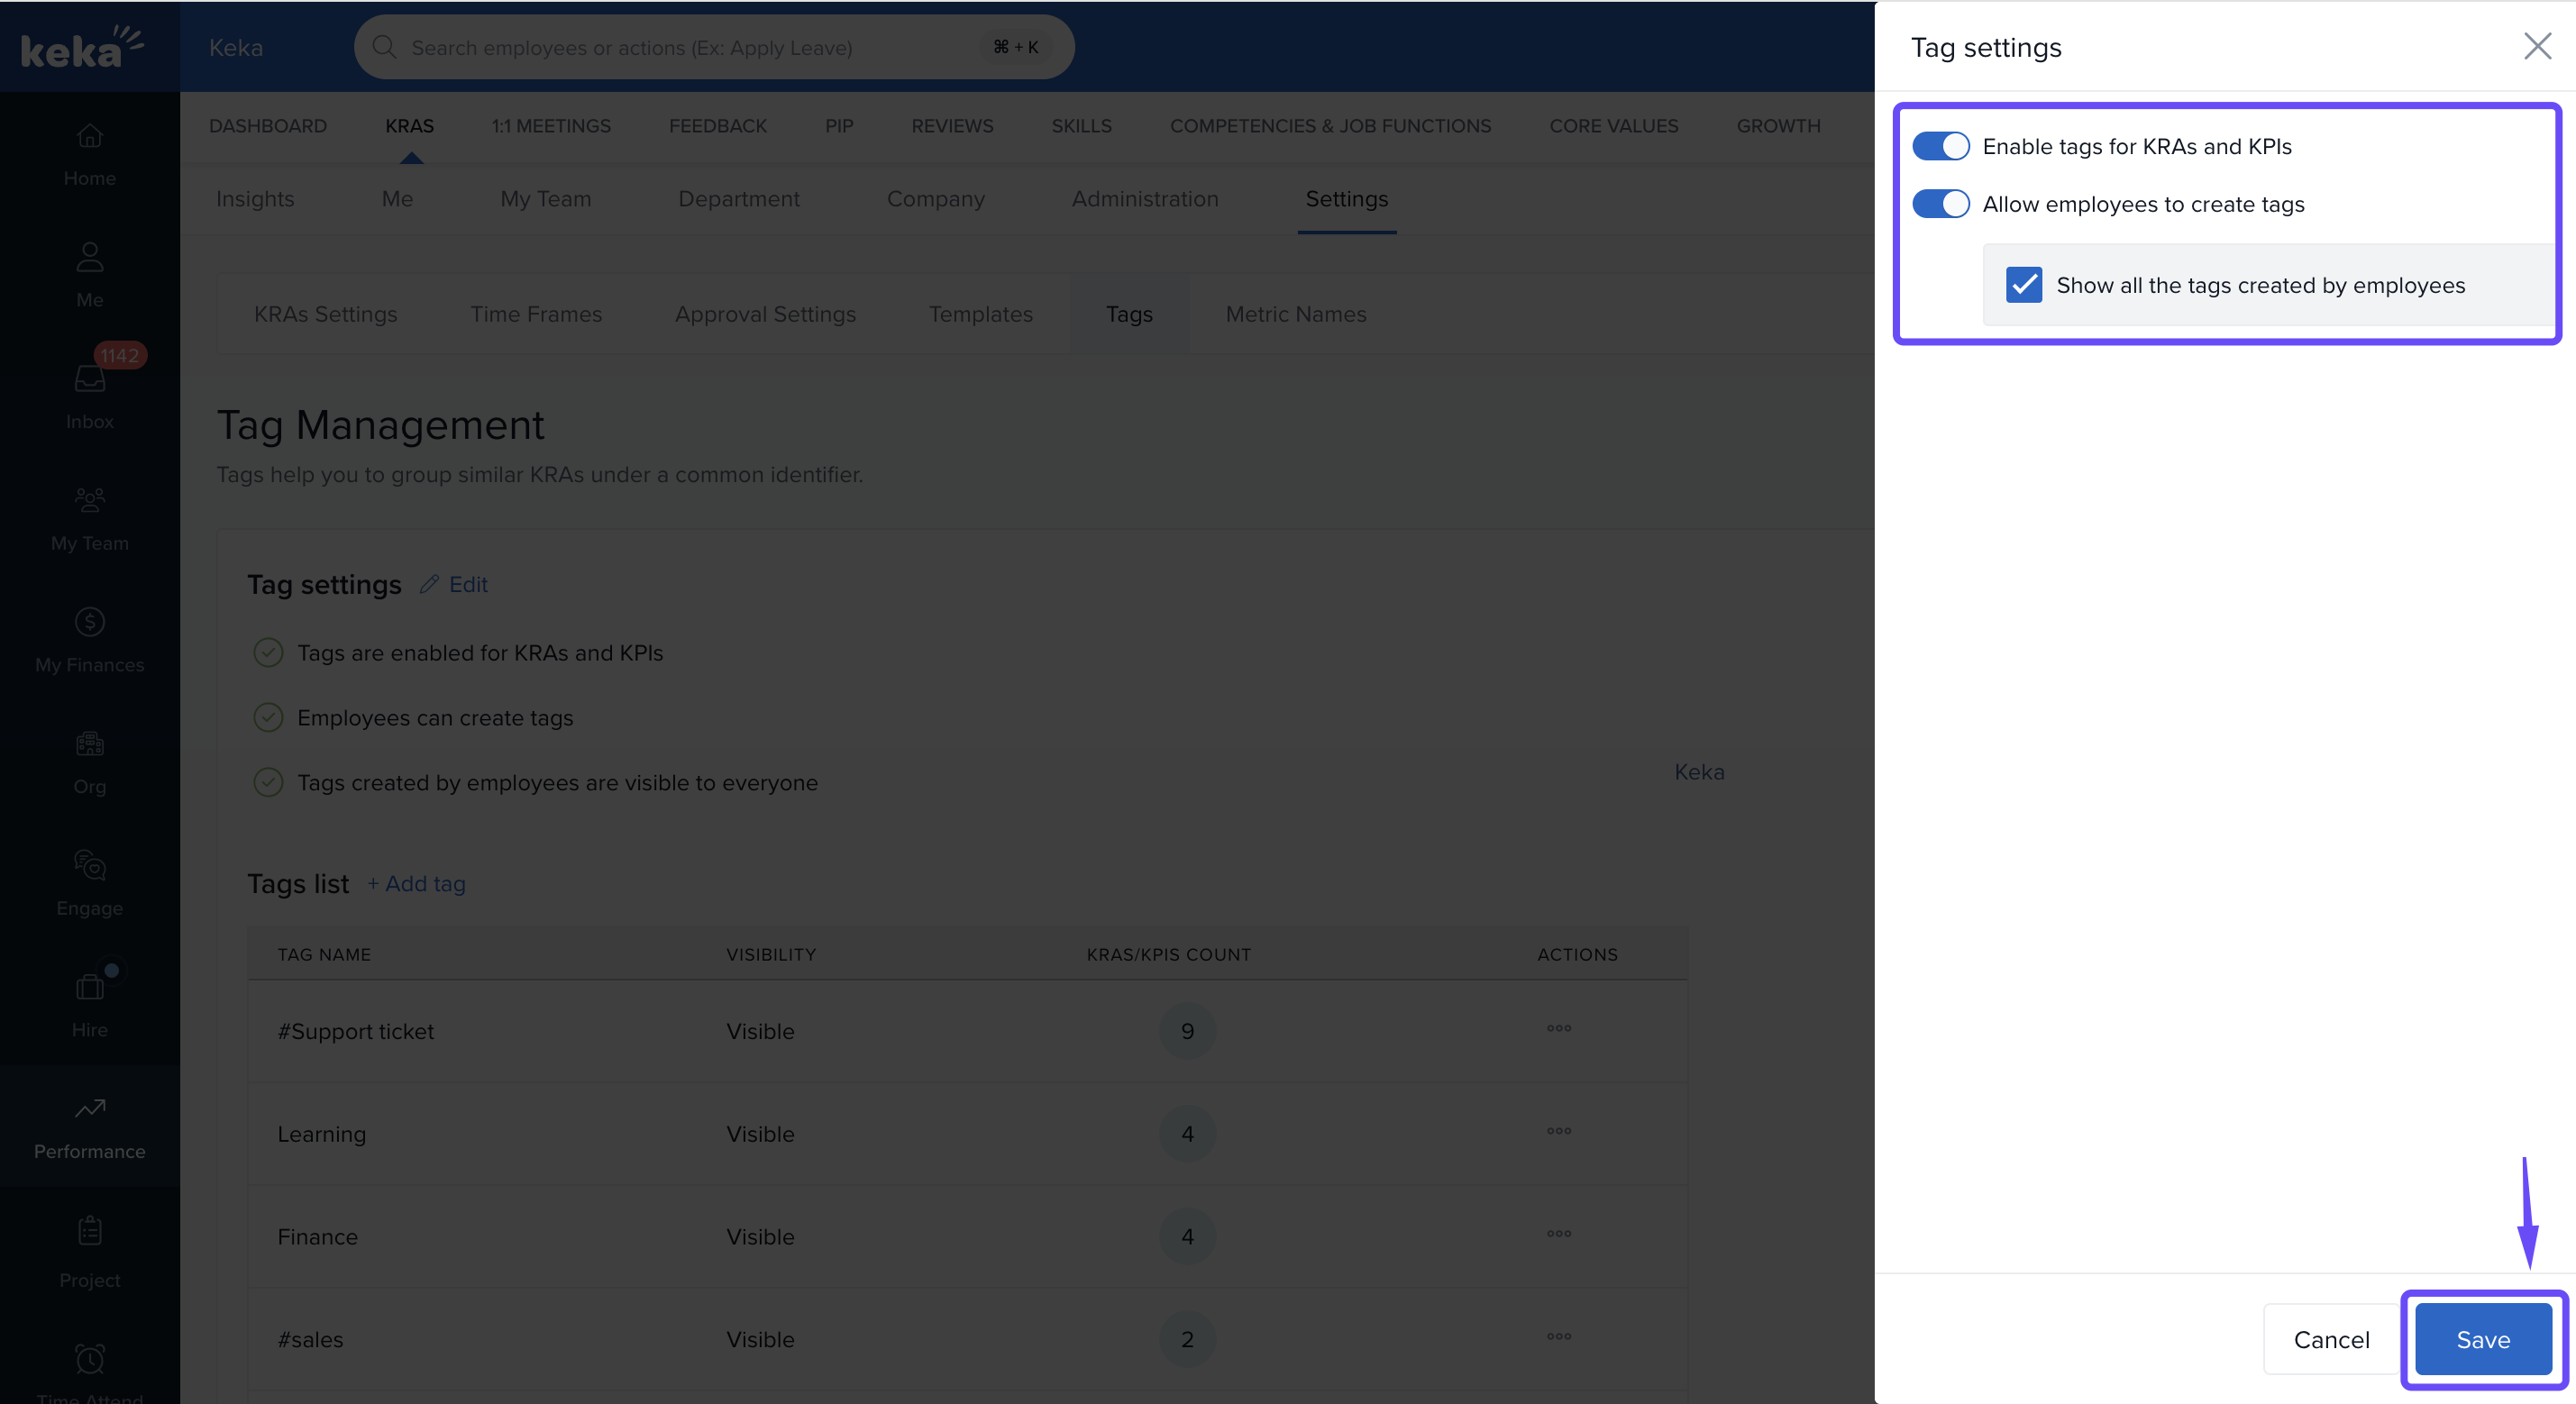Open the Hire sidebar icon
This screenshot has width=2576, height=1404.
89,1003
